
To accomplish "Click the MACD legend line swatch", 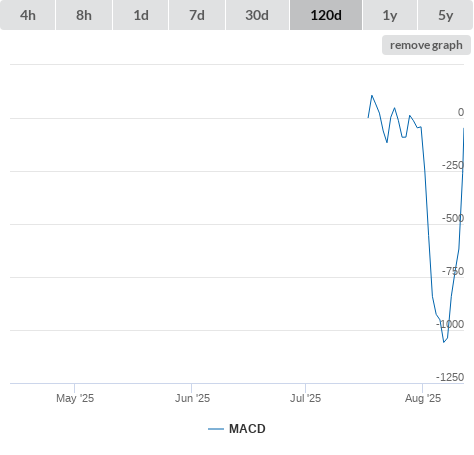I will 216,429.
